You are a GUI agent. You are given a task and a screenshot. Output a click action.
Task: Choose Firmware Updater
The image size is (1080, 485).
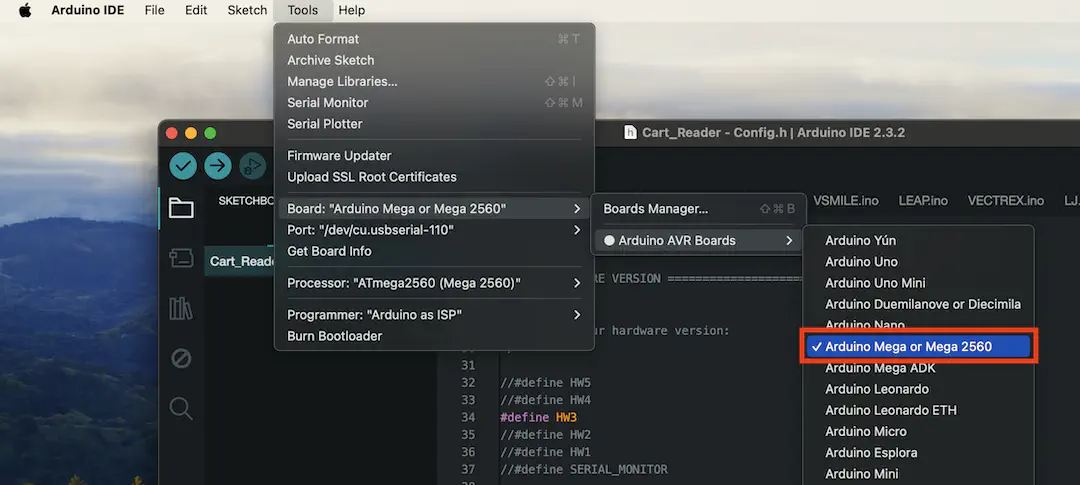(434, 156)
